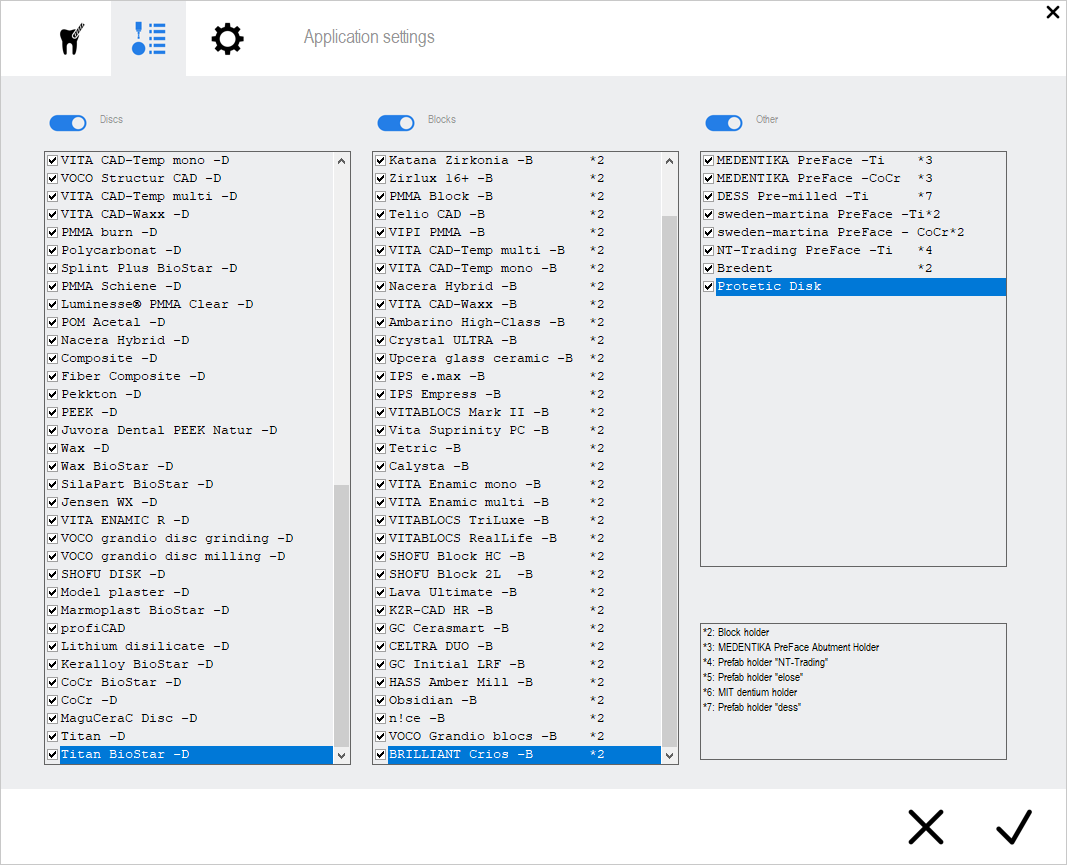Uncheck the Katana Zirkonia -B checkbox
Screen dimensions: 1067x865
[x=380, y=160]
